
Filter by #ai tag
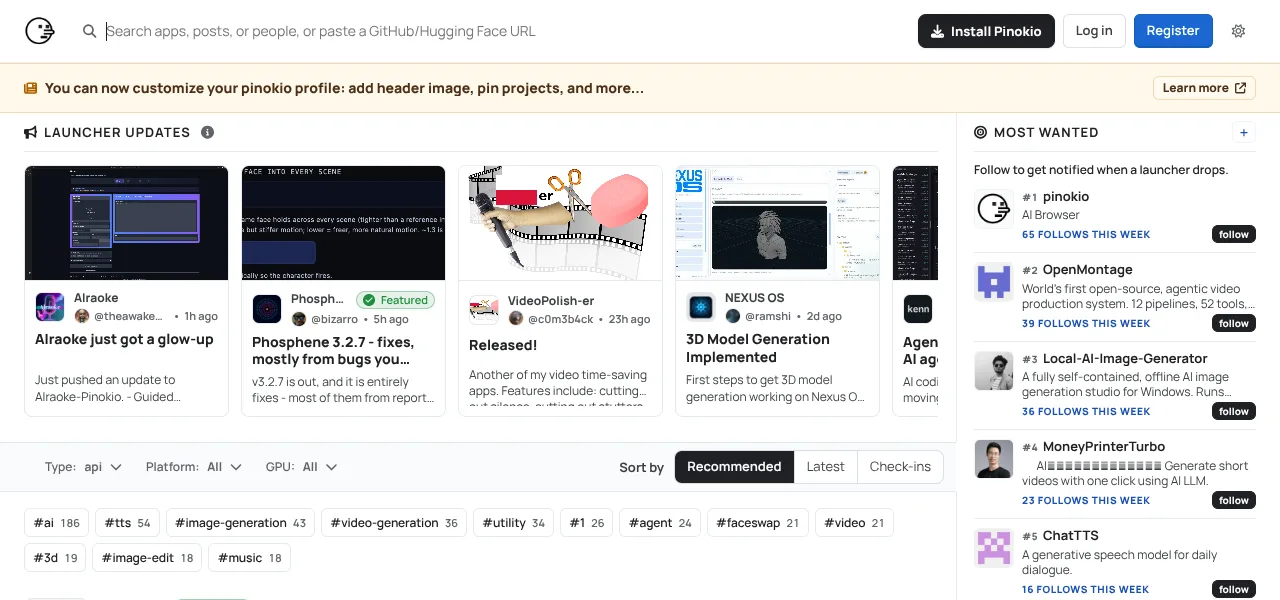57,523
